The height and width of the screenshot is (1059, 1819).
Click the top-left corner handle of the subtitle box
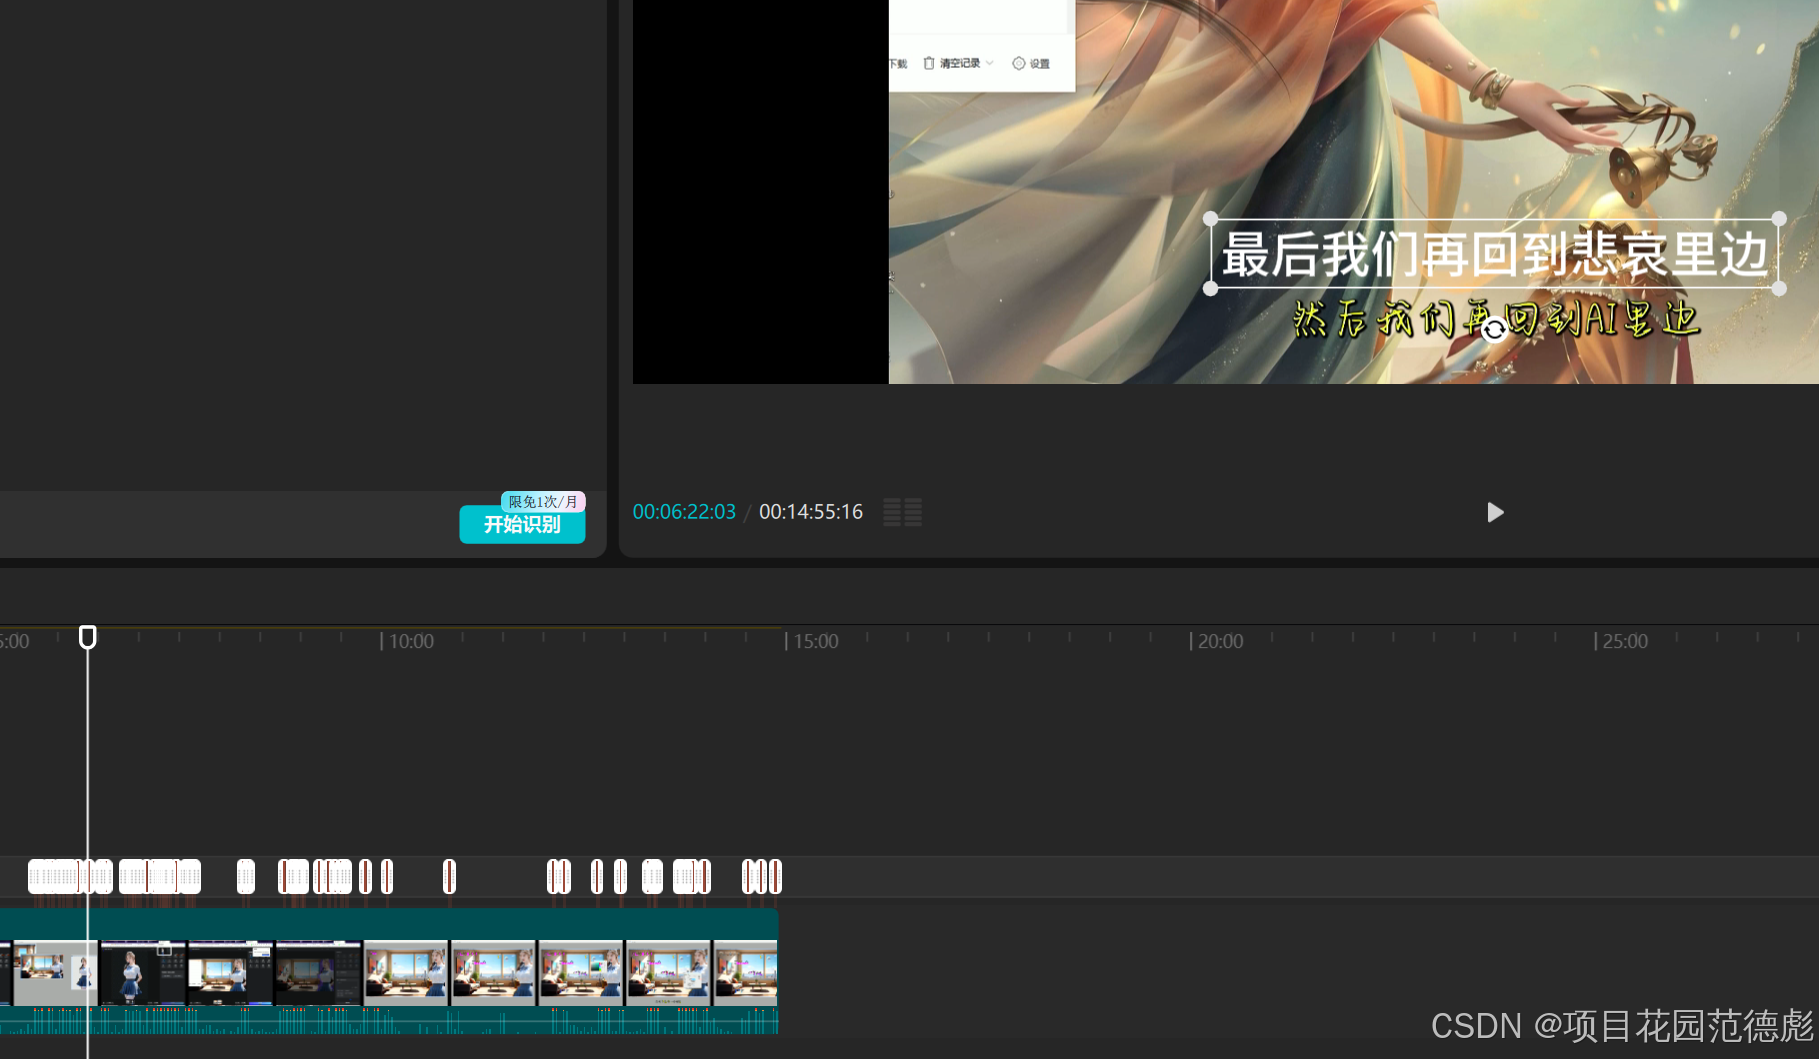1211,219
